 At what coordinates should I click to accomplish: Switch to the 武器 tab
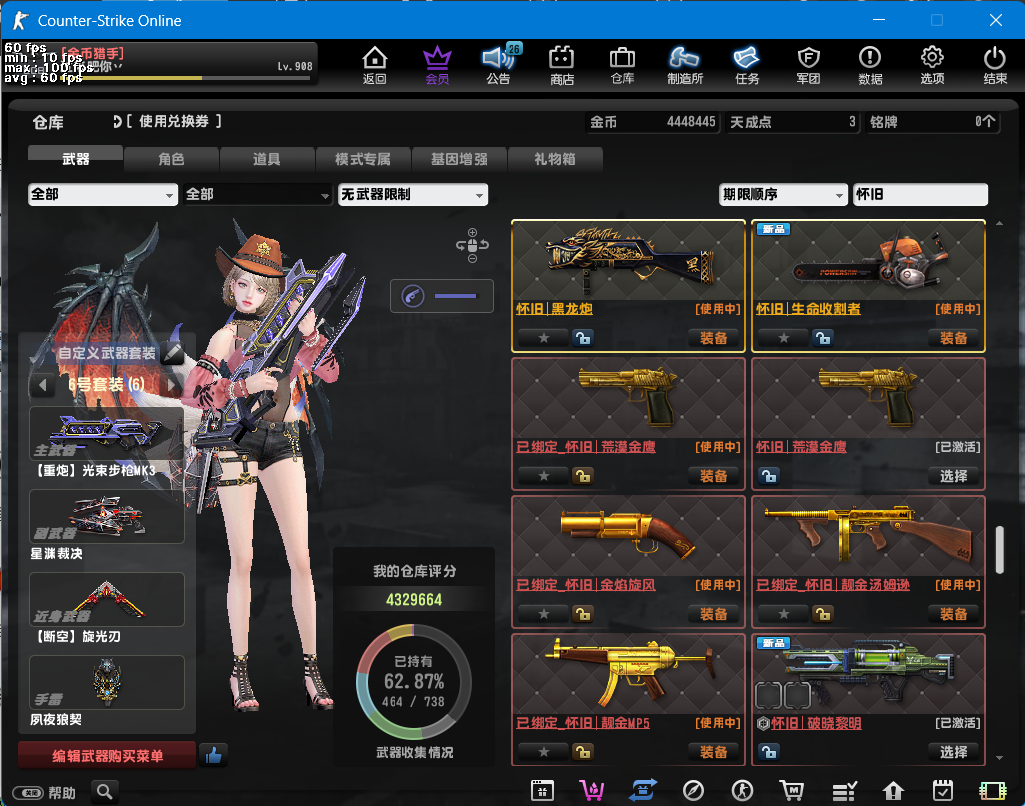click(x=75, y=159)
